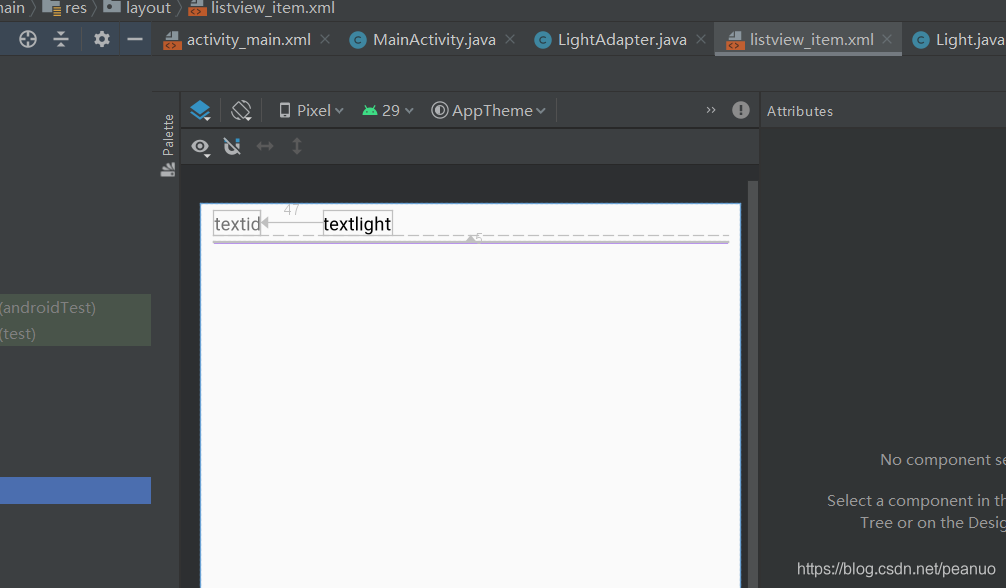The width and height of the screenshot is (1006, 588).
Task: Select the textlight view in design
Action: click(x=357, y=223)
